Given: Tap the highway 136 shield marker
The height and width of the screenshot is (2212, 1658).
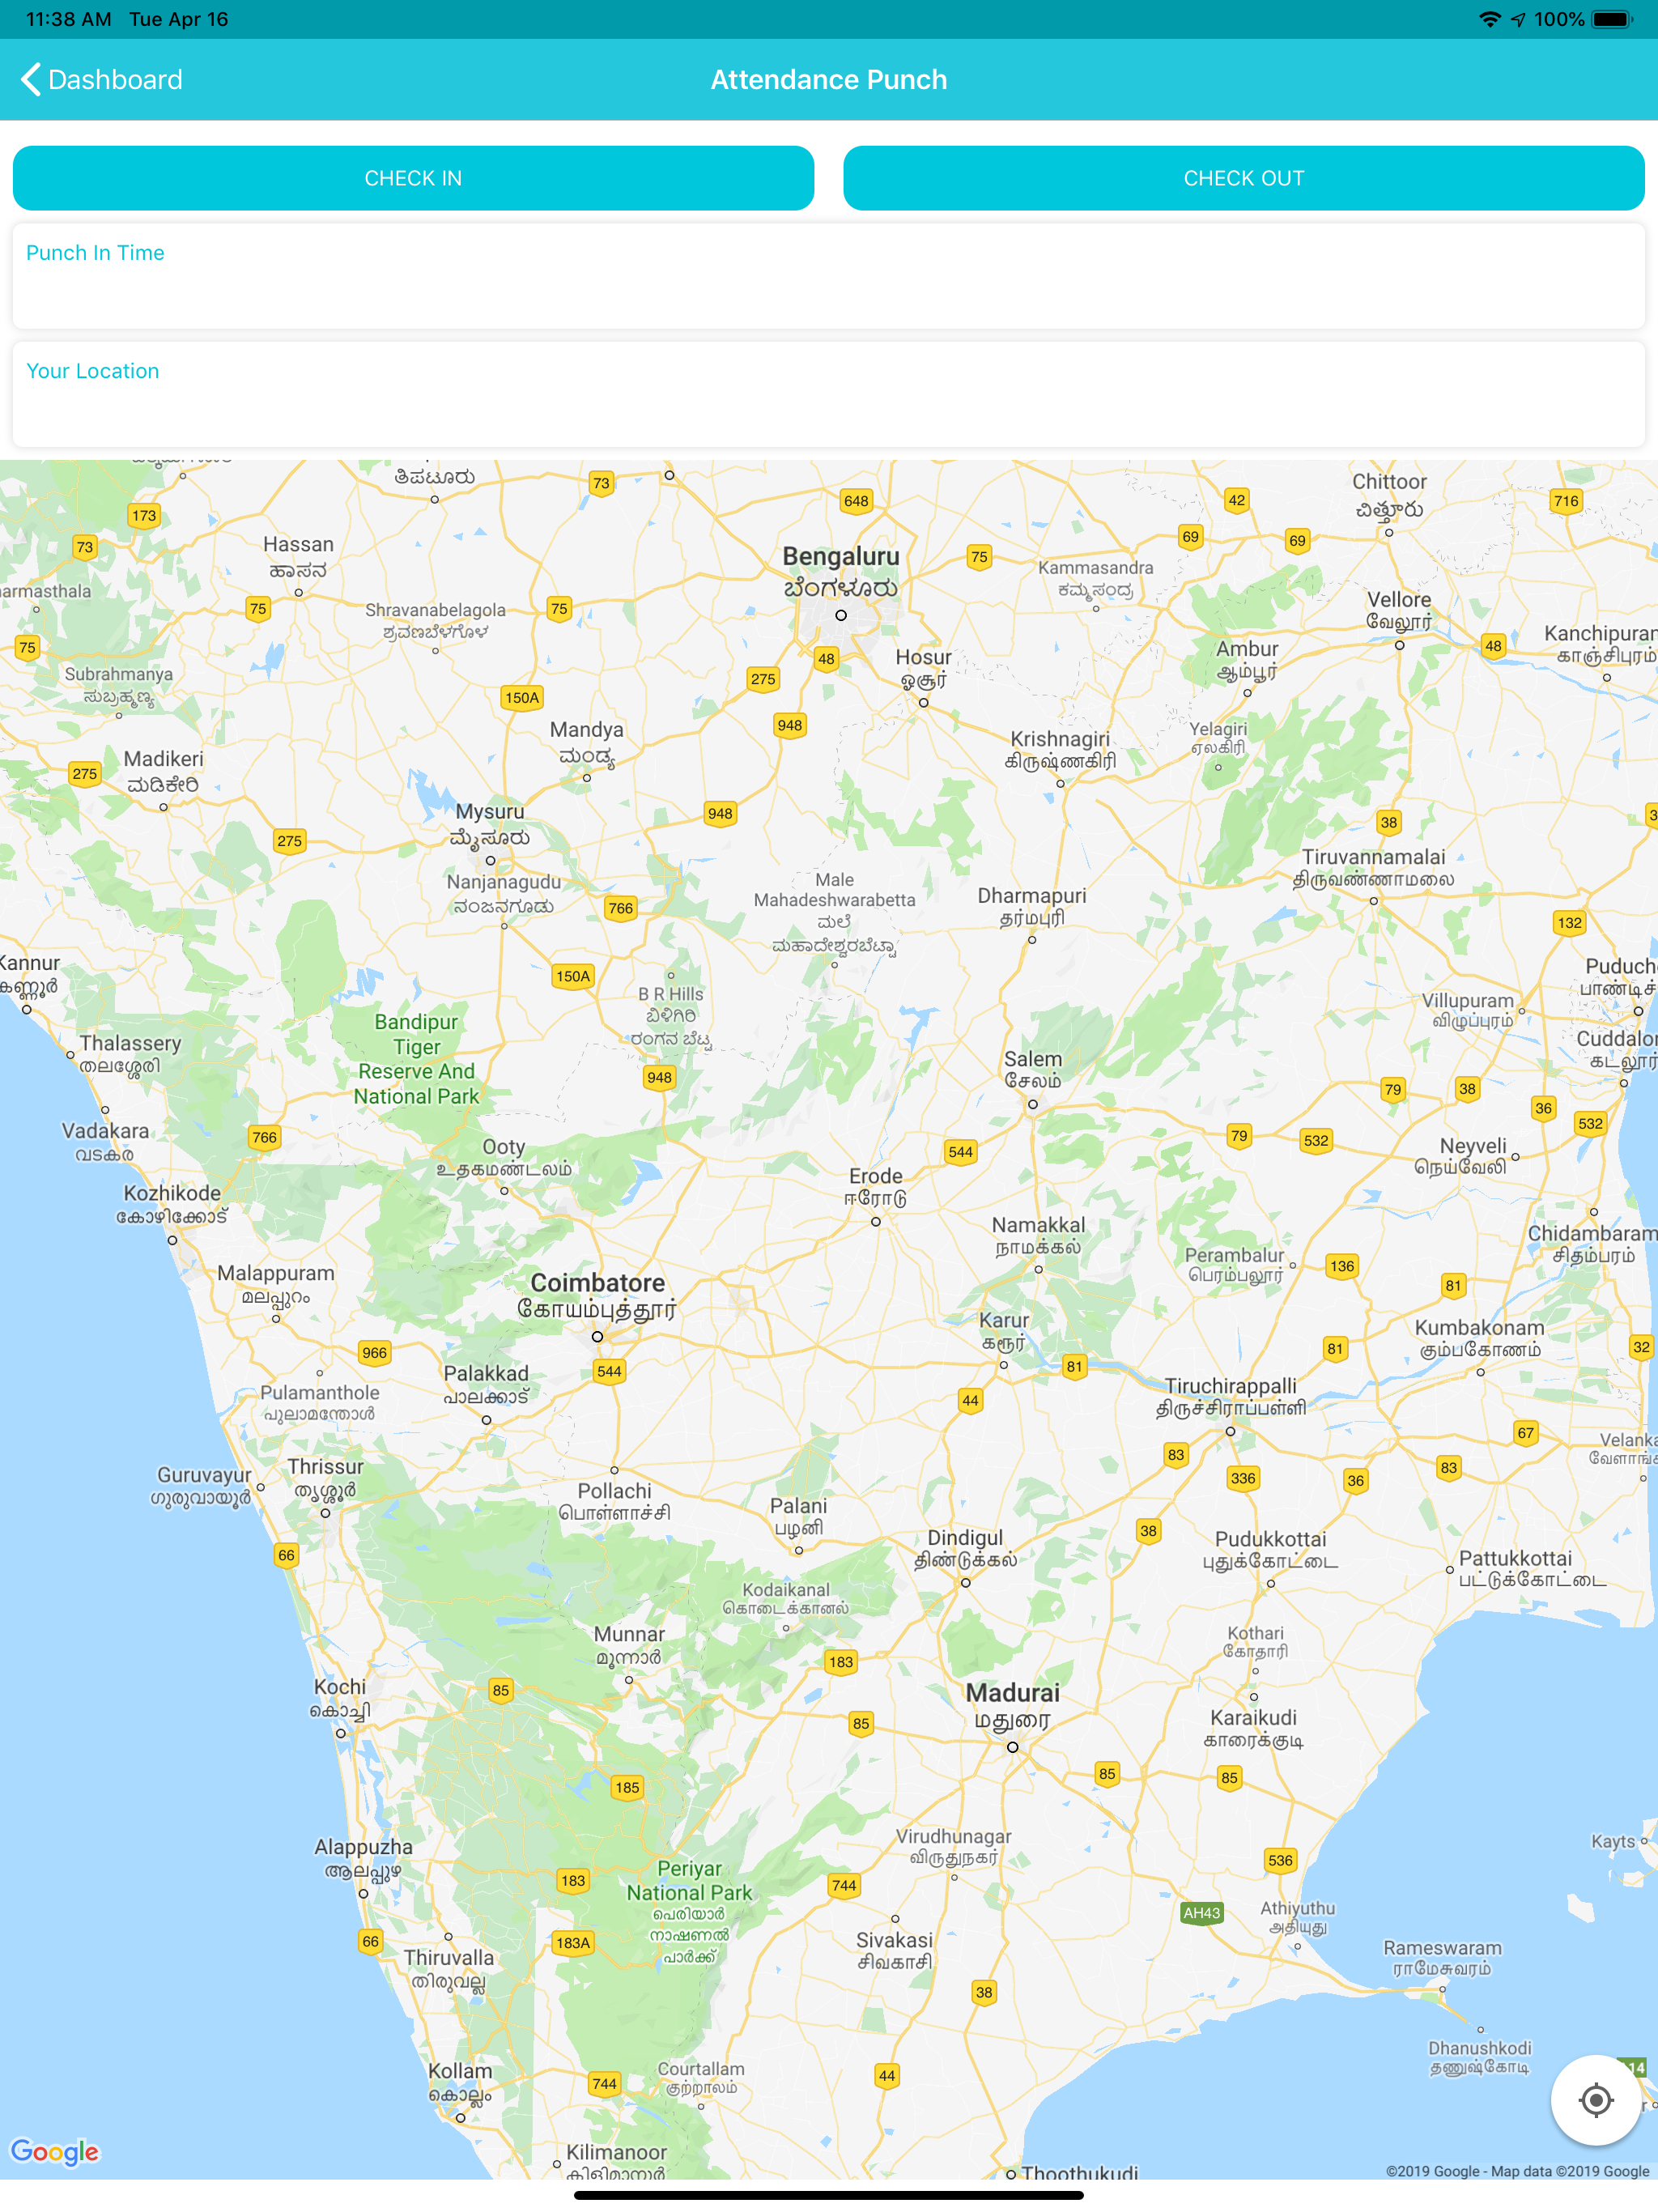Looking at the screenshot, I should 1342,1266.
